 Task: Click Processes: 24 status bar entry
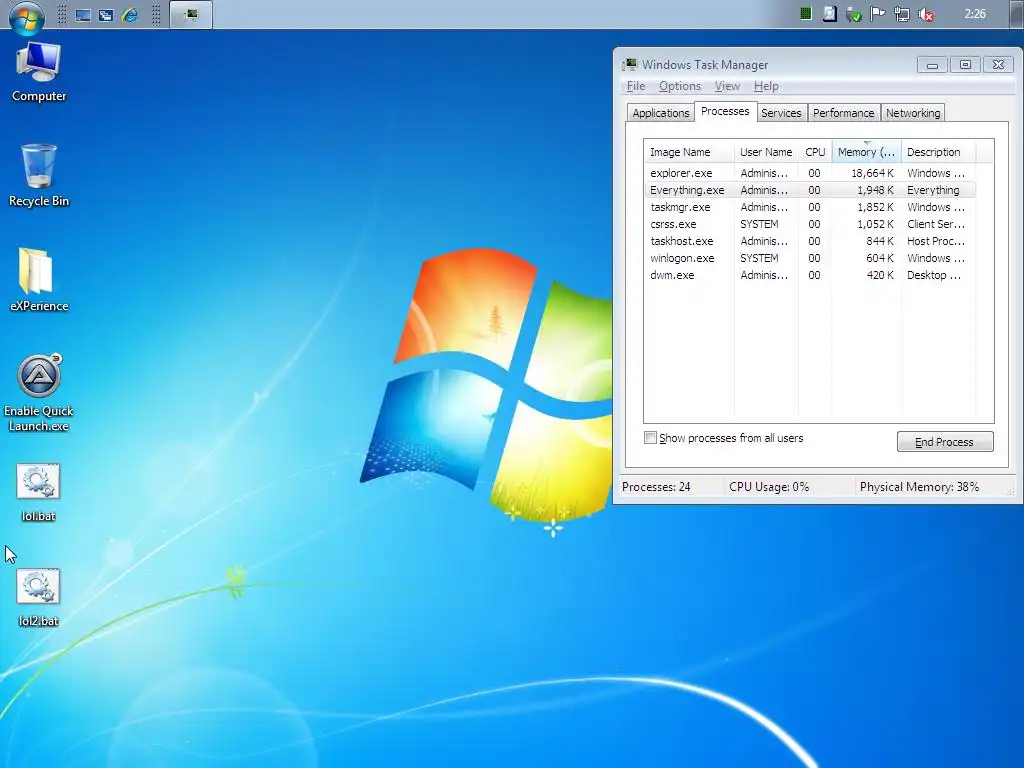[656, 487]
